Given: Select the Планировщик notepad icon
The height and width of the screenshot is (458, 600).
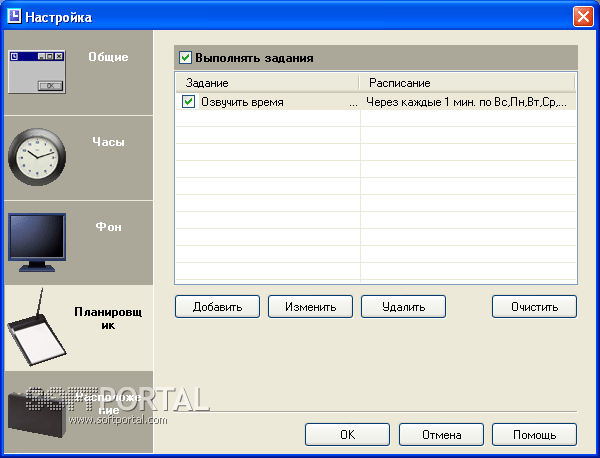Looking at the screenshot, I should click(x=37, y=327).
